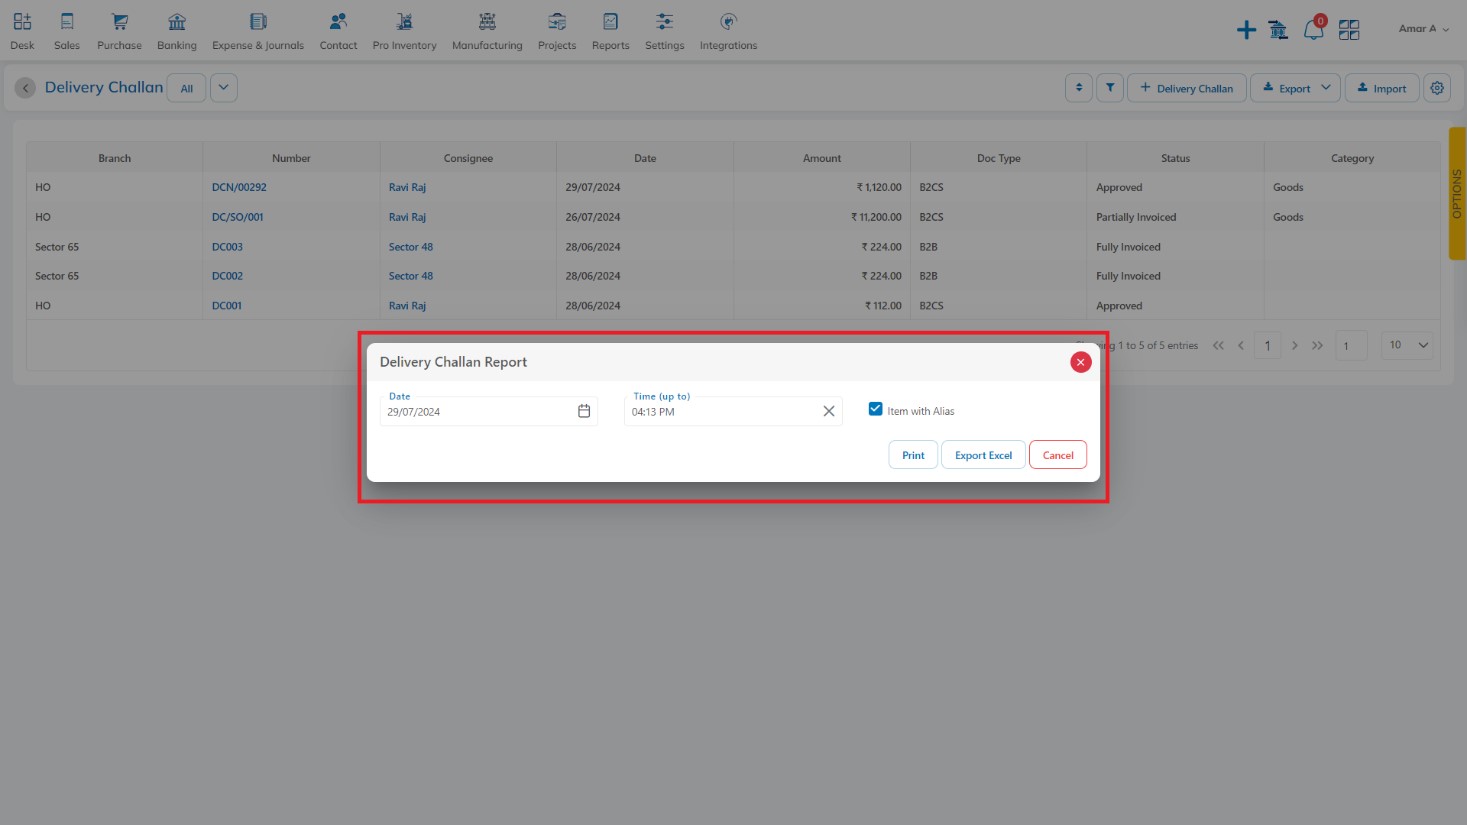Open the filter funnel icon
This screenshot has width=1467, height=825.
point(1110,88)
